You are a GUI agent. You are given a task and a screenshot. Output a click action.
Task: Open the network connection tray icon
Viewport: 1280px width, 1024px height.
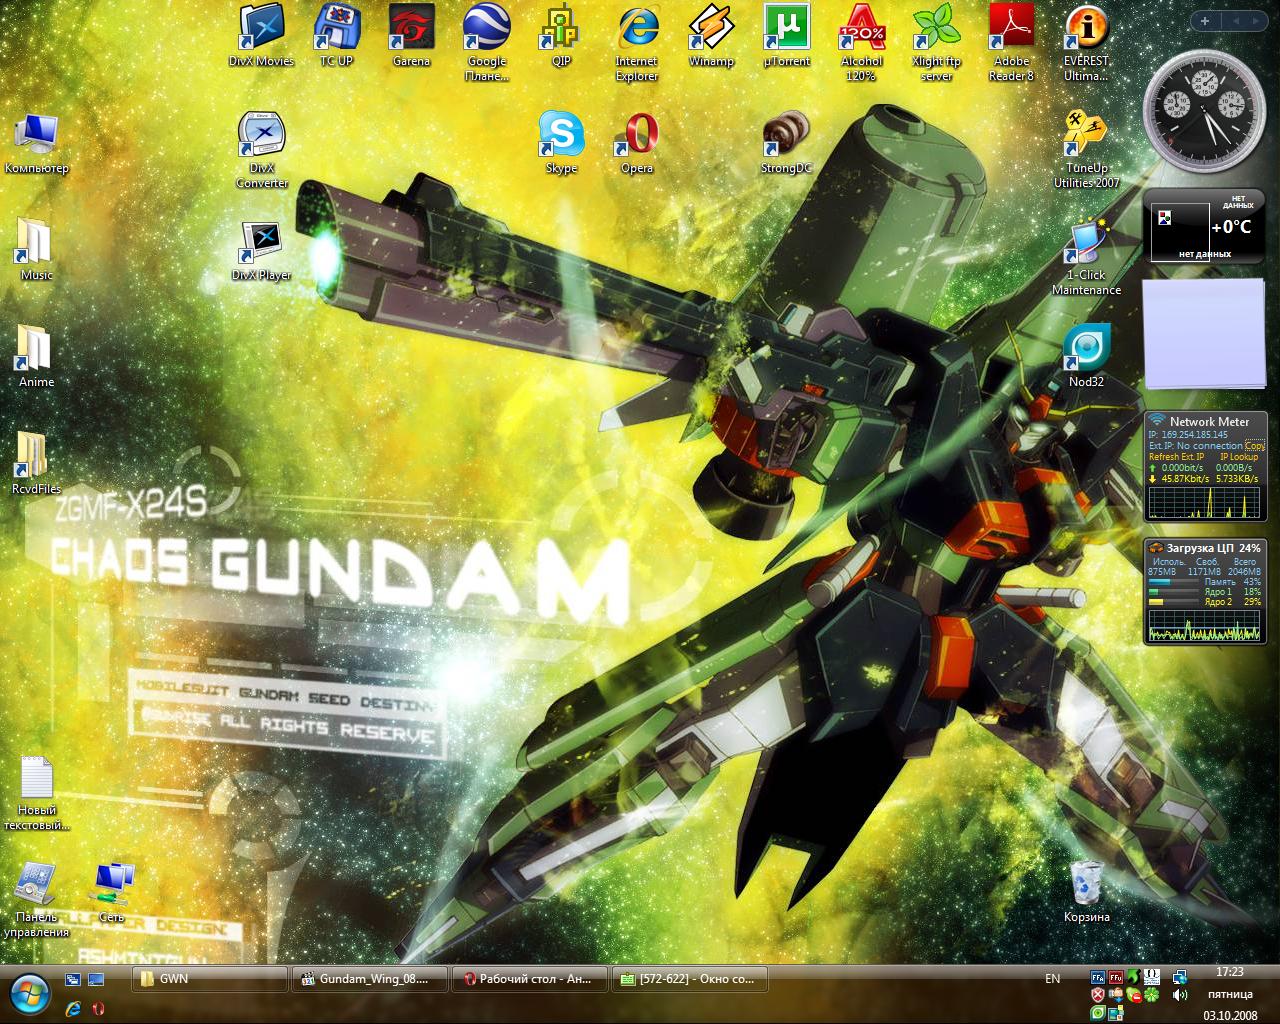coord(1180,977)
